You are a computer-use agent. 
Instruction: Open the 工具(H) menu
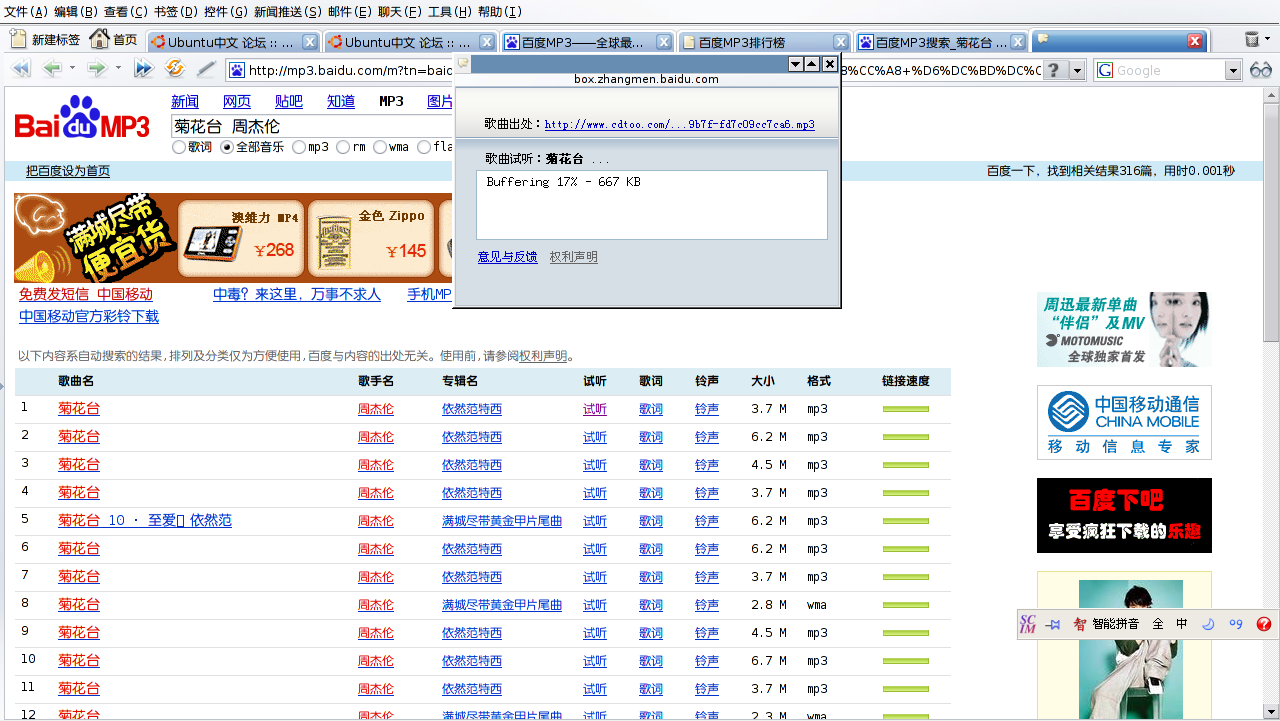(x=450, y=11)
